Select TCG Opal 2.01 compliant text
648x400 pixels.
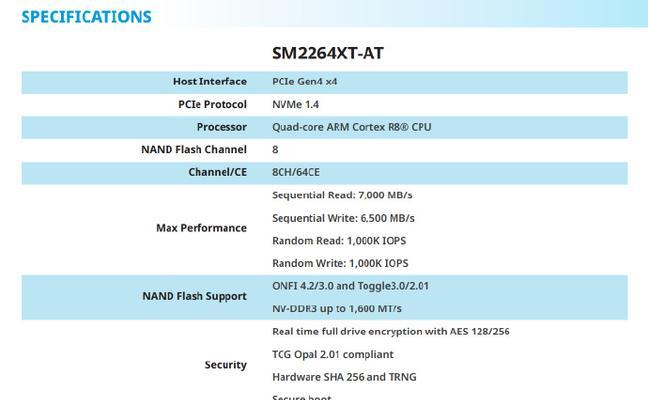[x=333, y=355]
